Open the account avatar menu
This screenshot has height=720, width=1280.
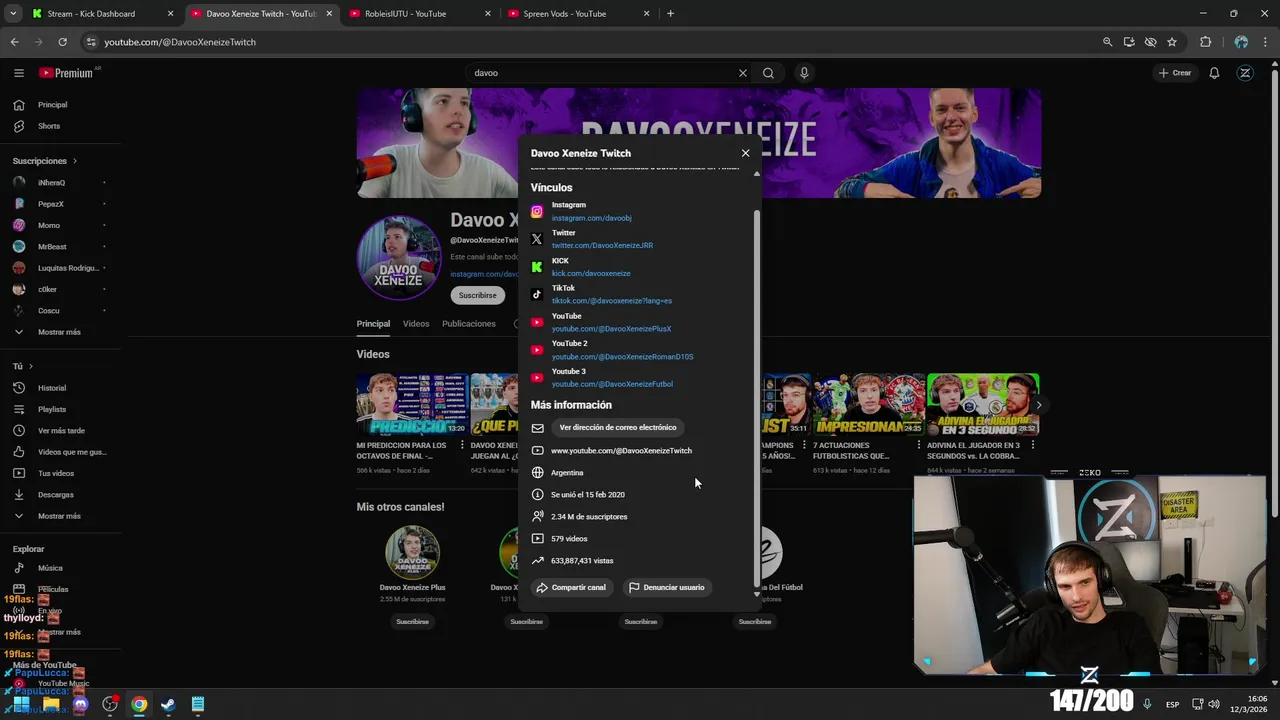pyautogui.click(x=1245, y=73)
